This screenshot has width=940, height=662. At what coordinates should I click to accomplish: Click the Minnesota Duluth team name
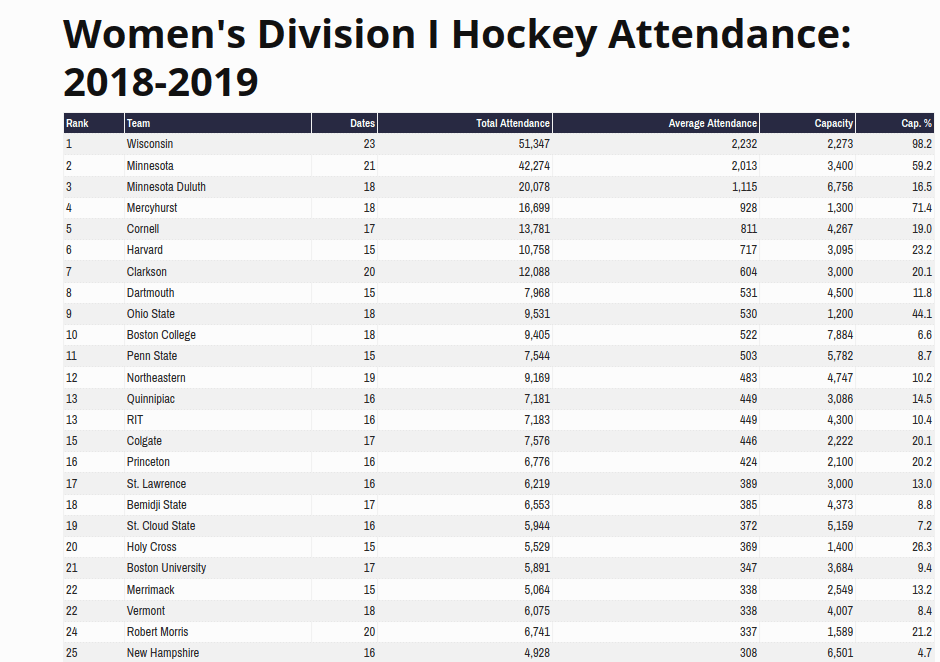point(166,187)
